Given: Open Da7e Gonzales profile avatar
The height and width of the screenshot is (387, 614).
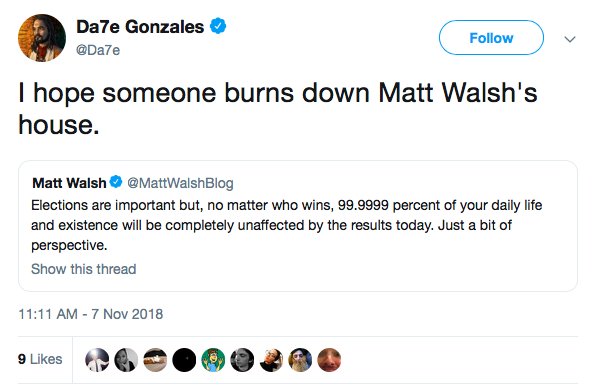Looking at the screenshot, I should (42, 38).
